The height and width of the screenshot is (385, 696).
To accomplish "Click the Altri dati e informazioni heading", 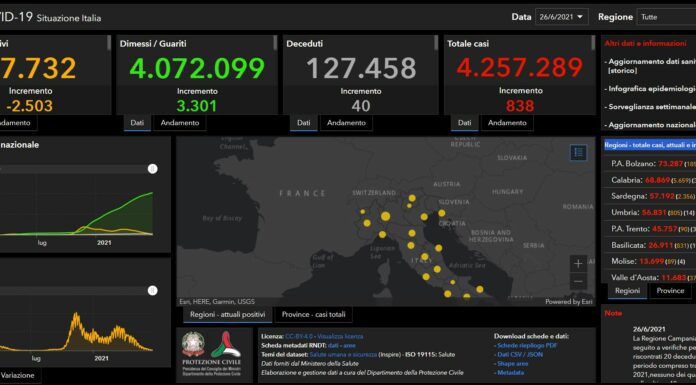I will click(645, 44).
